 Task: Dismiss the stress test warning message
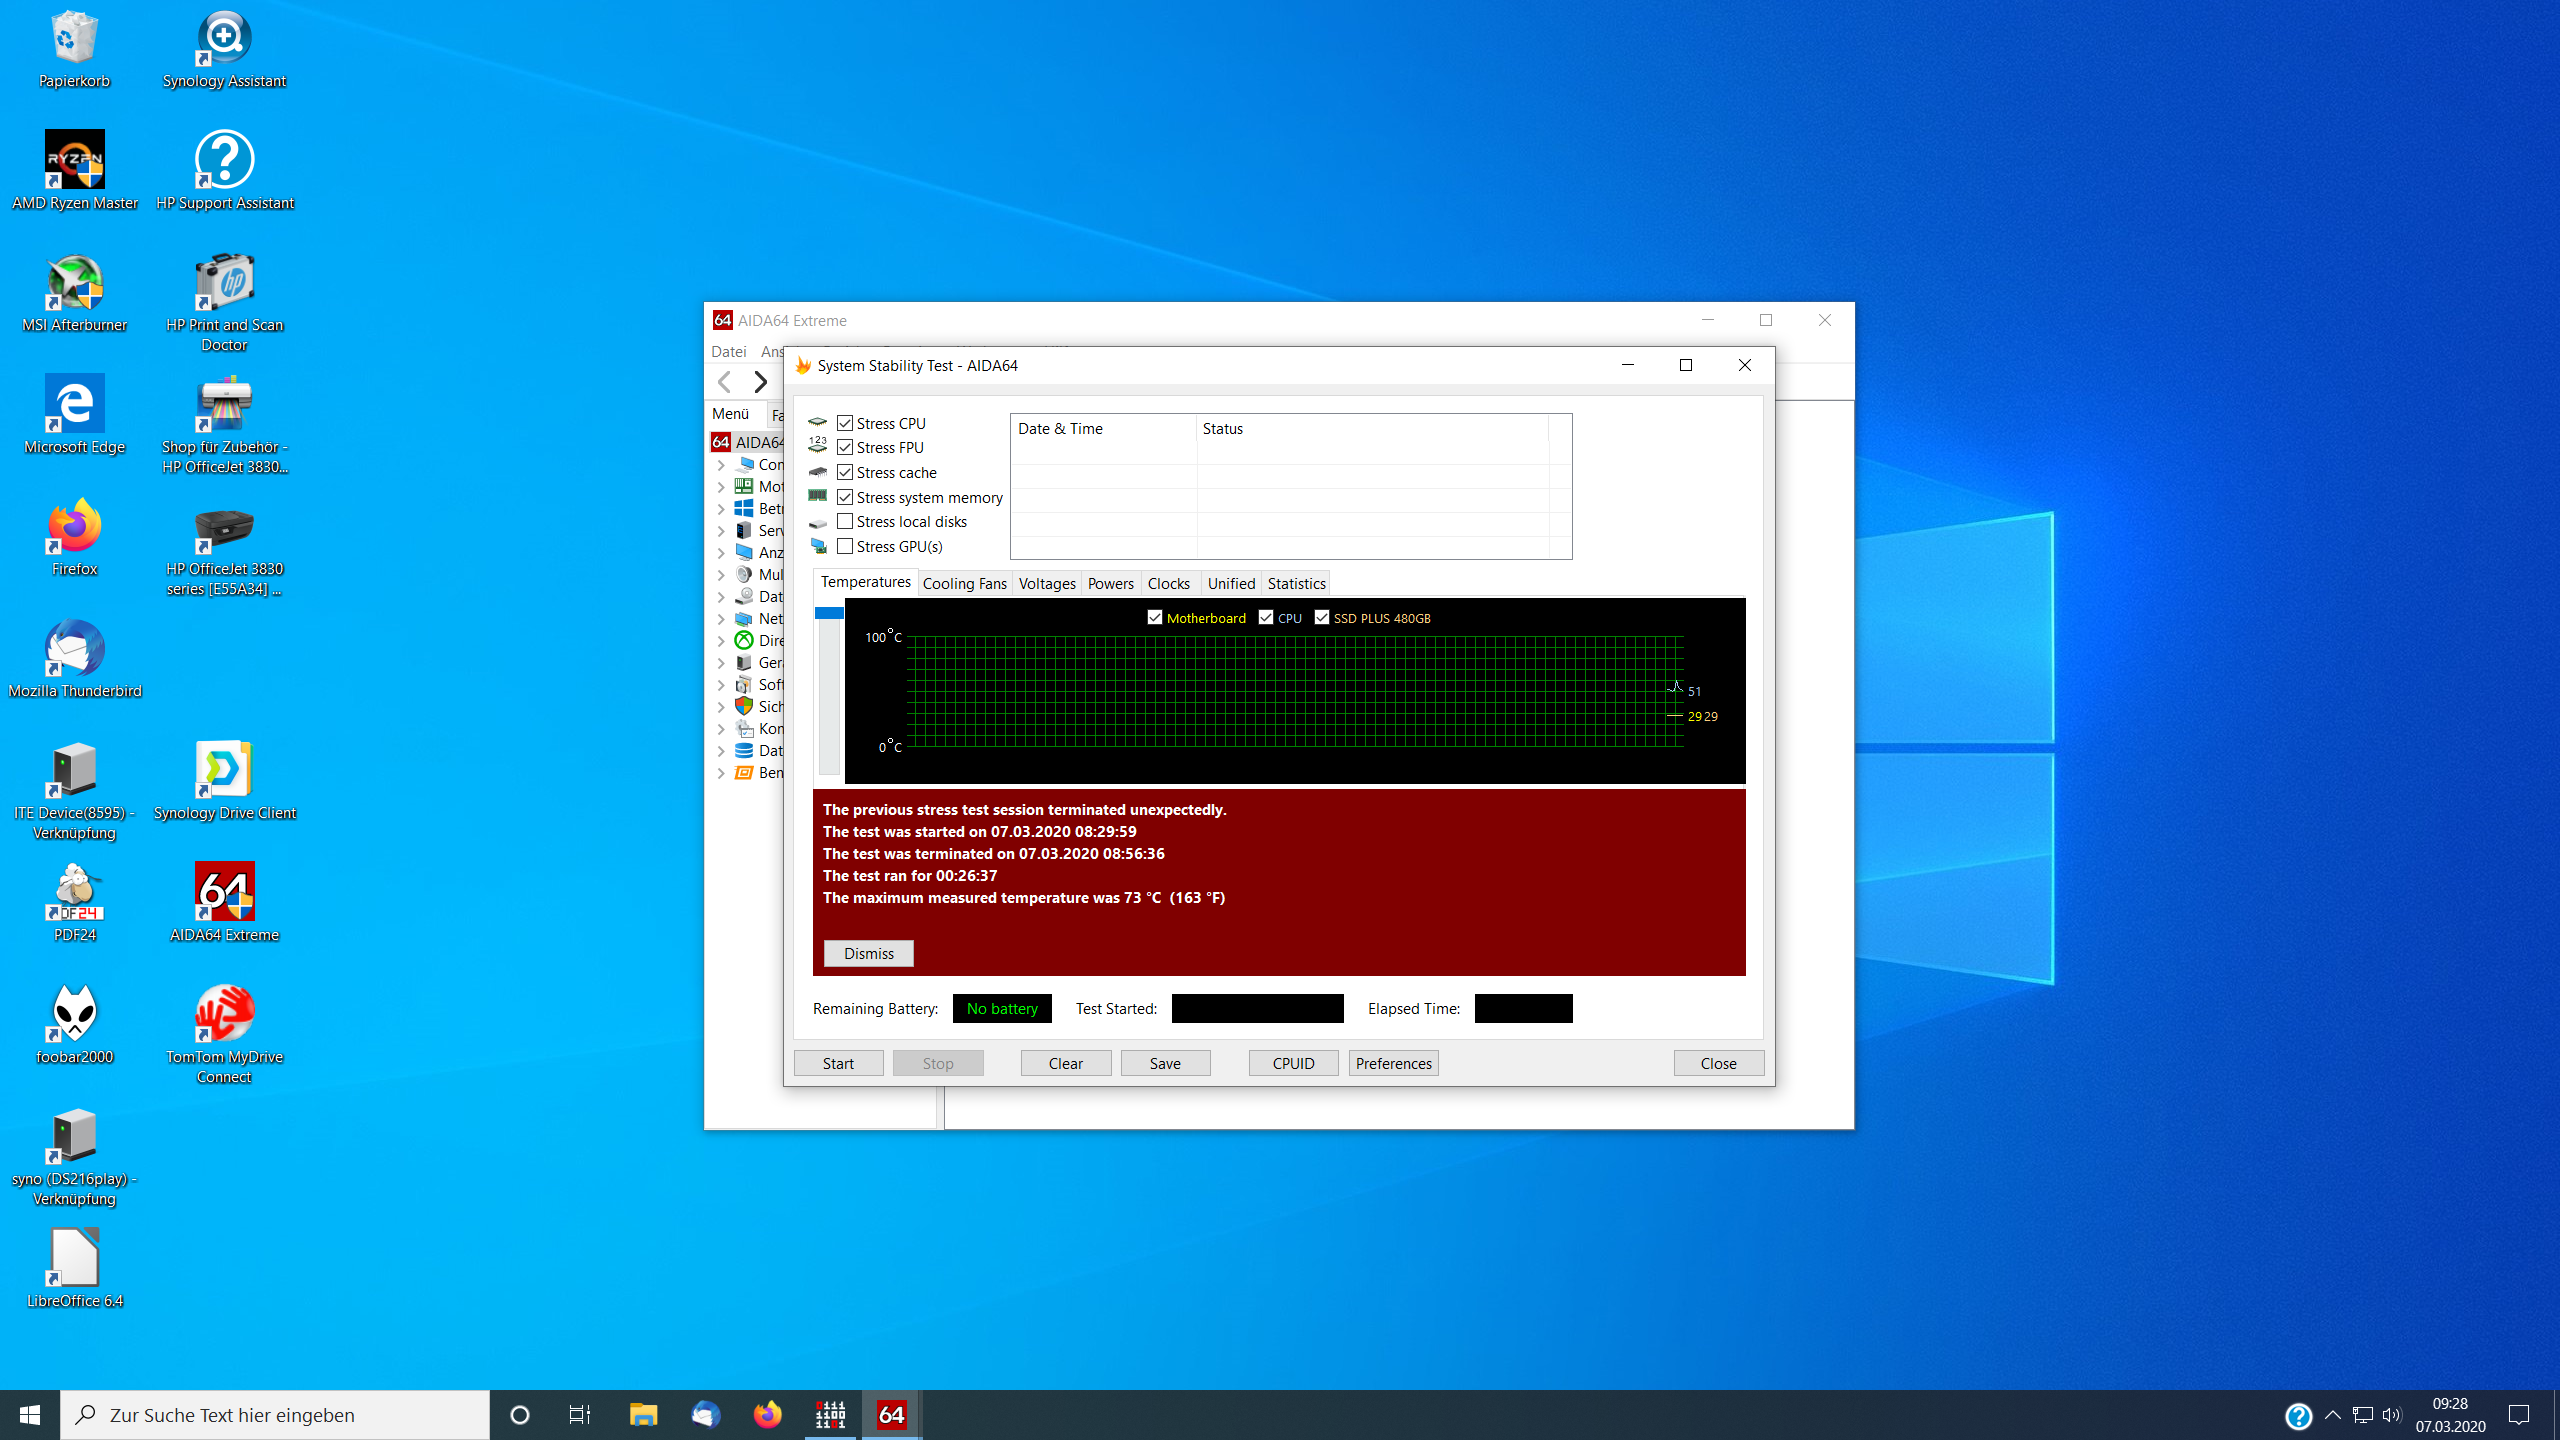pyautogui.click(x=867, y=953)
